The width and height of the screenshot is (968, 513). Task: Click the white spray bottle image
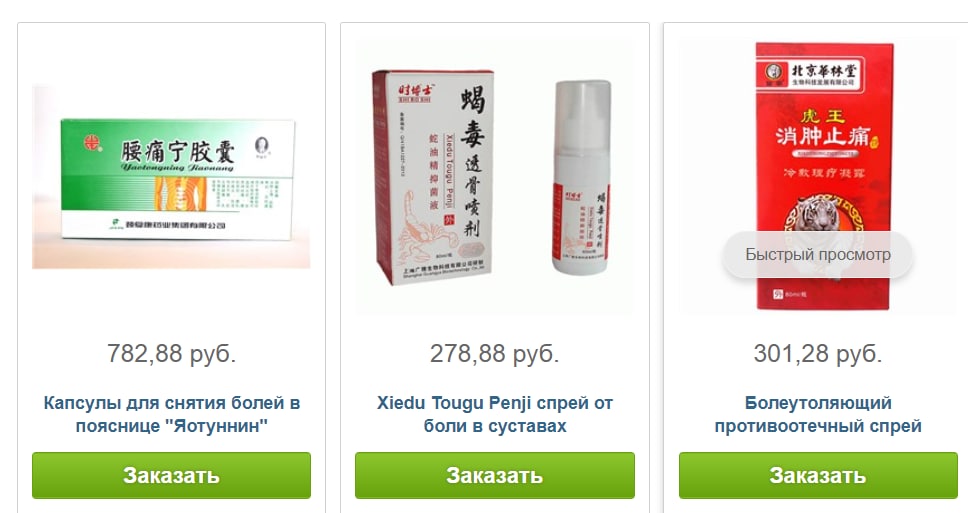581,177
